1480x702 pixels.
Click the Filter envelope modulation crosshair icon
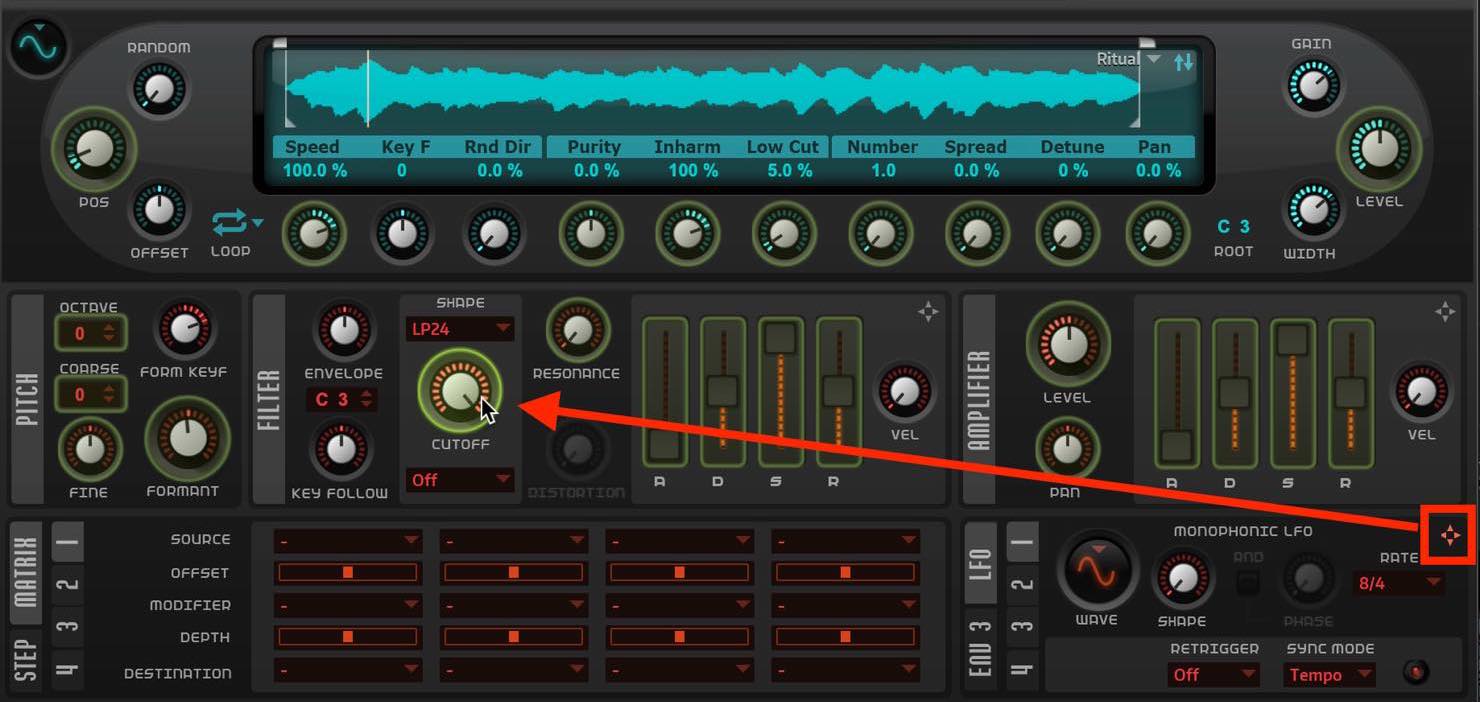point(929,312)
